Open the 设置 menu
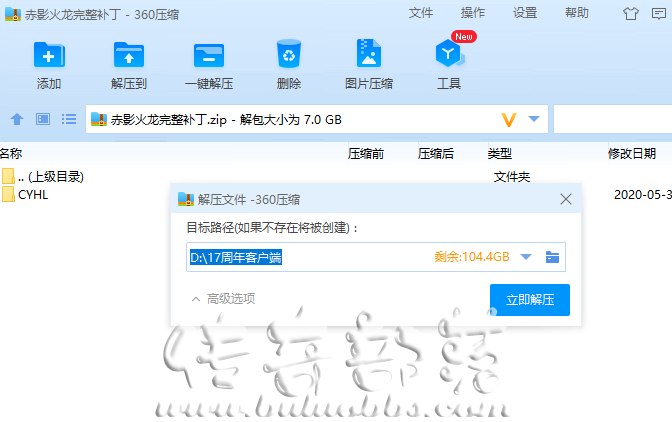The height and width of the screenshot is (422, 672). 525,13
